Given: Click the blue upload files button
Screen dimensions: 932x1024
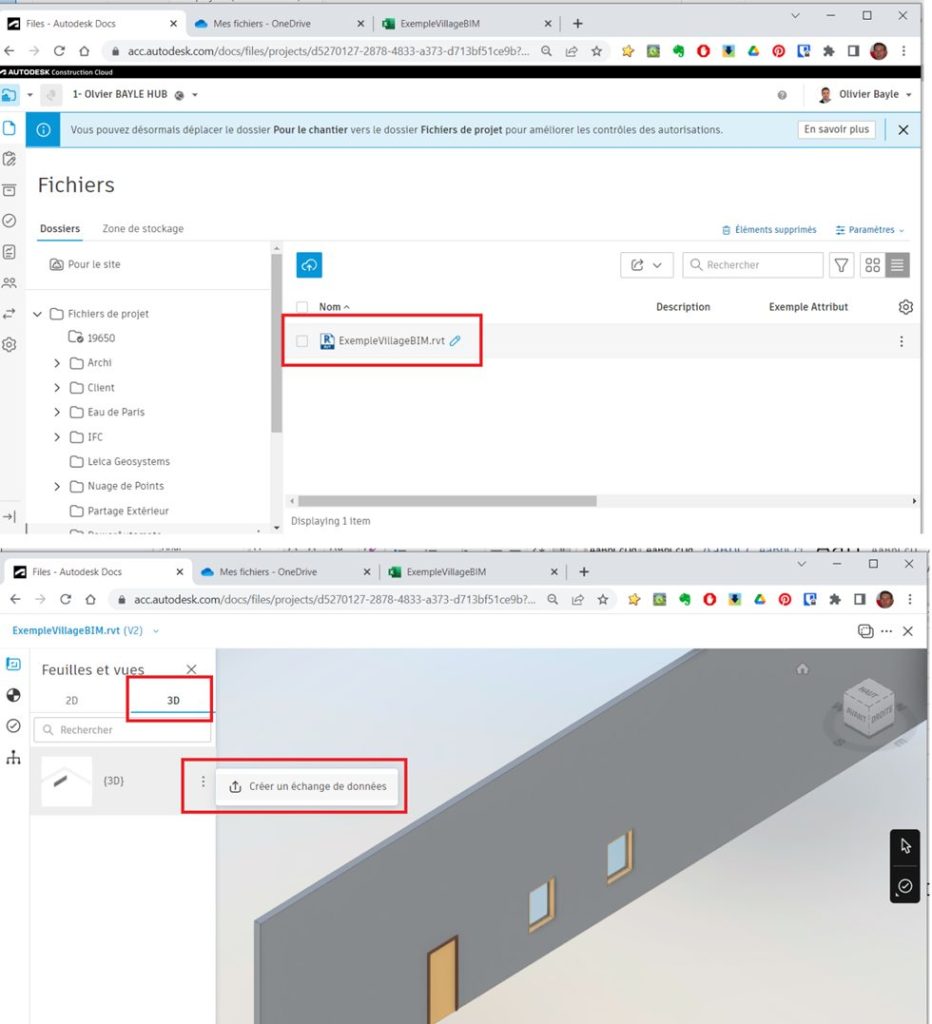Looking at the screenshot, I should point(309,264).
